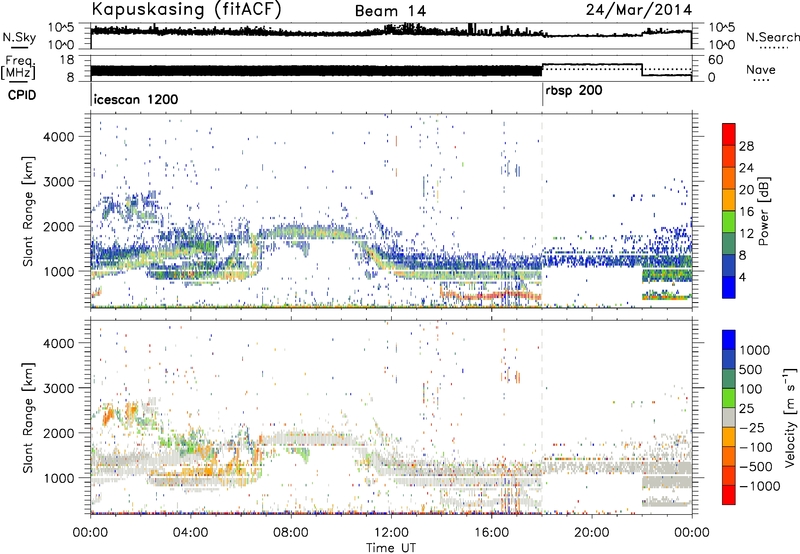Click the 'Freq. [MHz]' axis label
Viewport: 800px width, 554px height.
coord(18,68)
